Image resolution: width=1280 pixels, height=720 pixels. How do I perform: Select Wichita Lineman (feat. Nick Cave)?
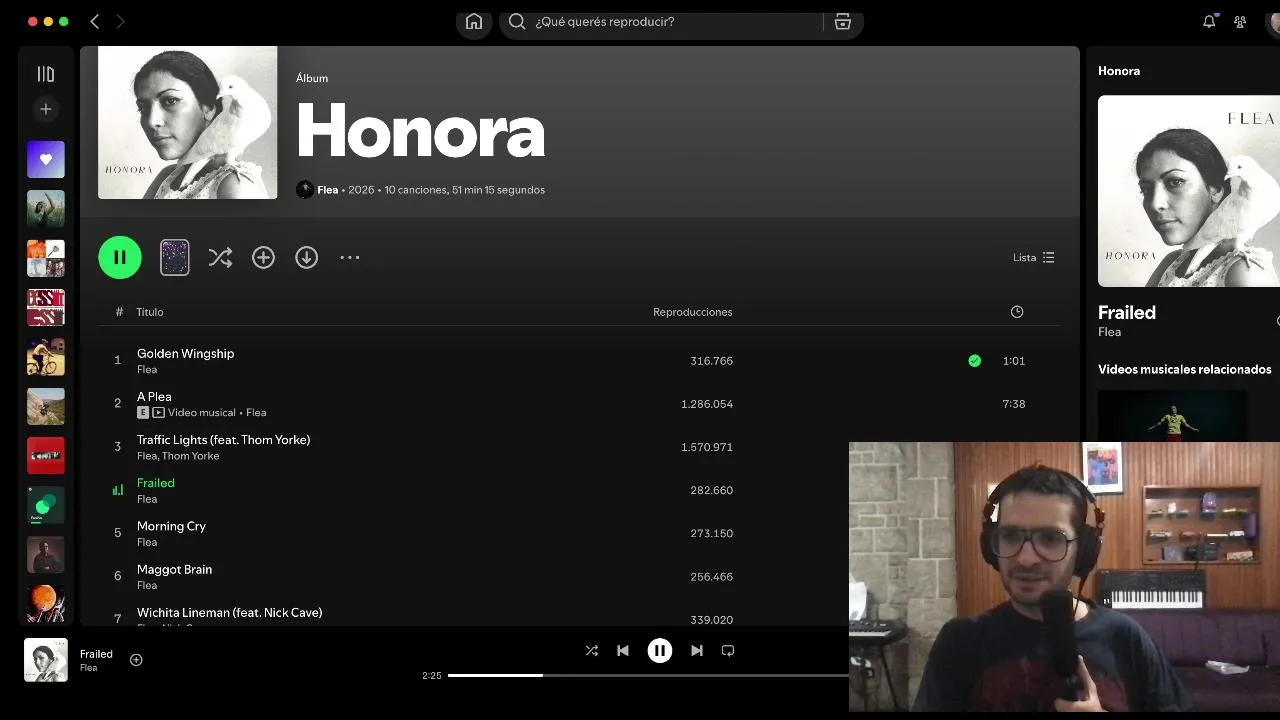[x=230, y=612]
